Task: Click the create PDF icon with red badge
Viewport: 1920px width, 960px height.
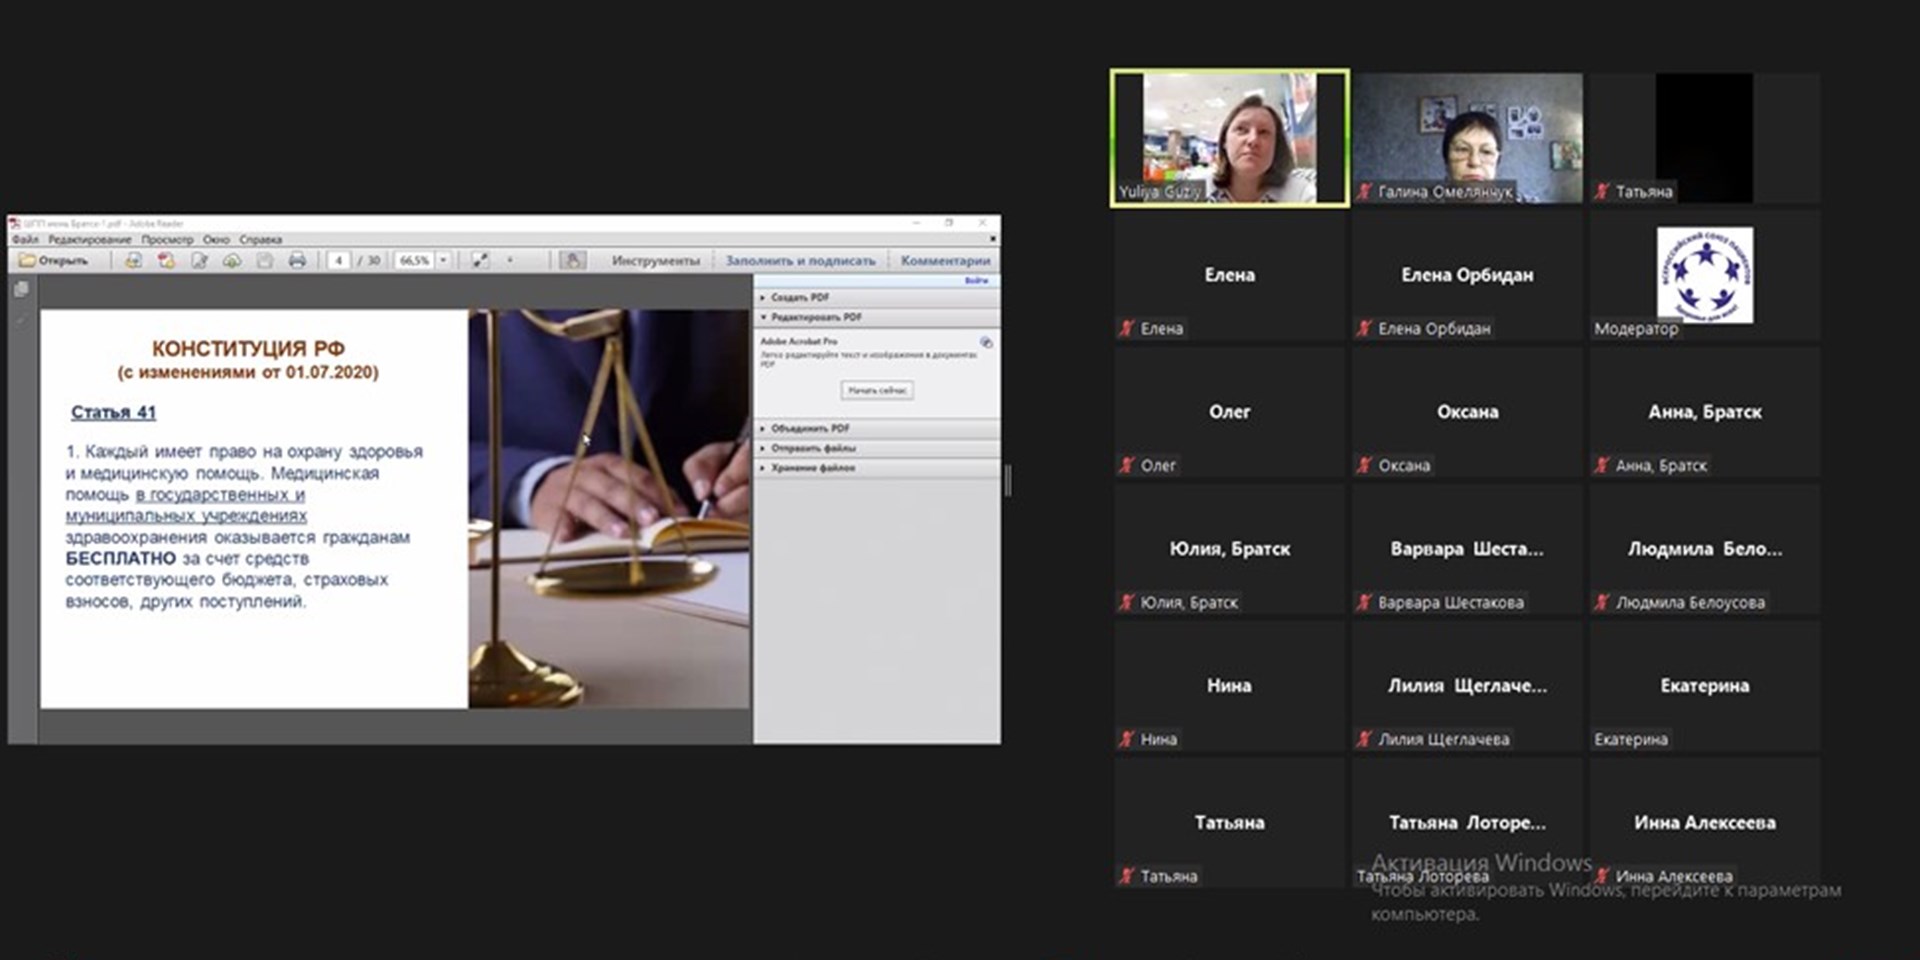Action: pos(166,261)
